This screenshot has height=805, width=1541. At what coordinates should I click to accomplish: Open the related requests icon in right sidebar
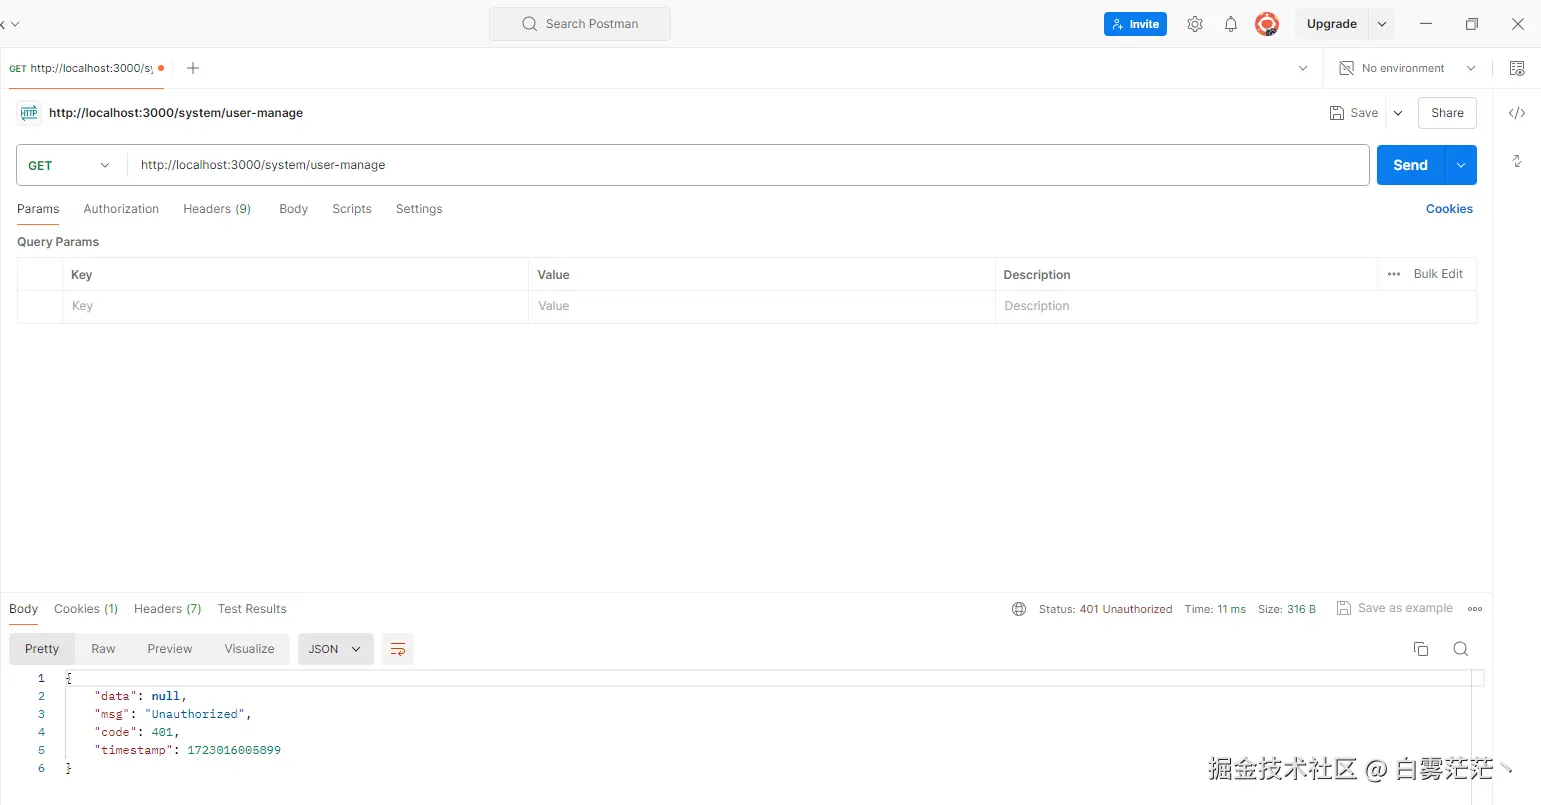(1517, 161)
